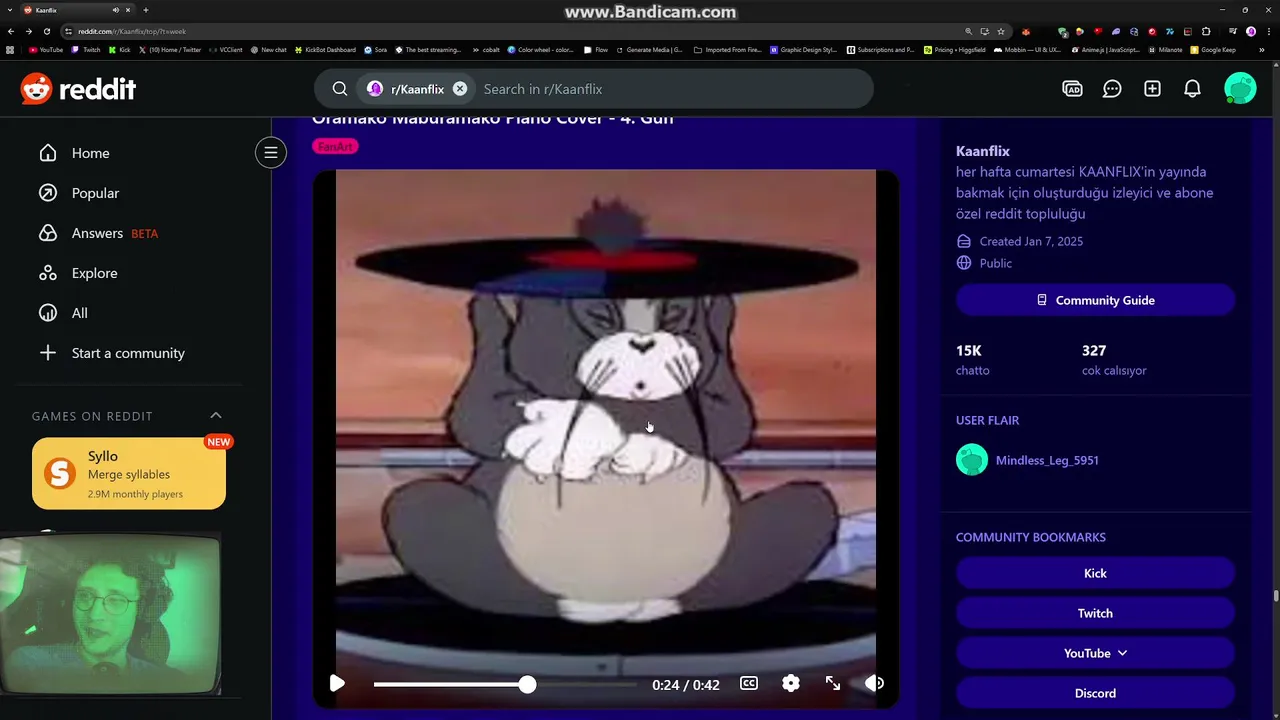Mute the Kaanflix tab audio icon
Viewport: 1280px width, 720px height.
(116, 10)
